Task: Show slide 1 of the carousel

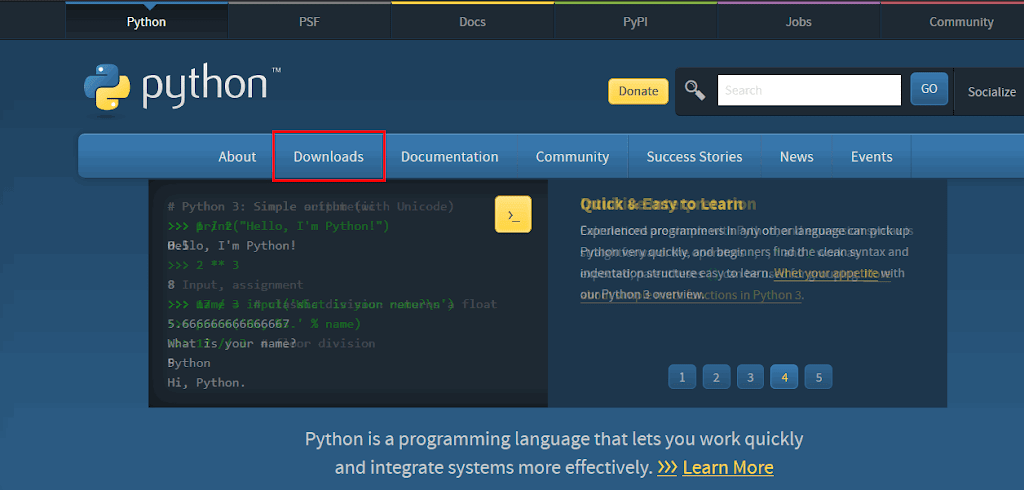Action: pyautogui.click(x=682, y=377)
